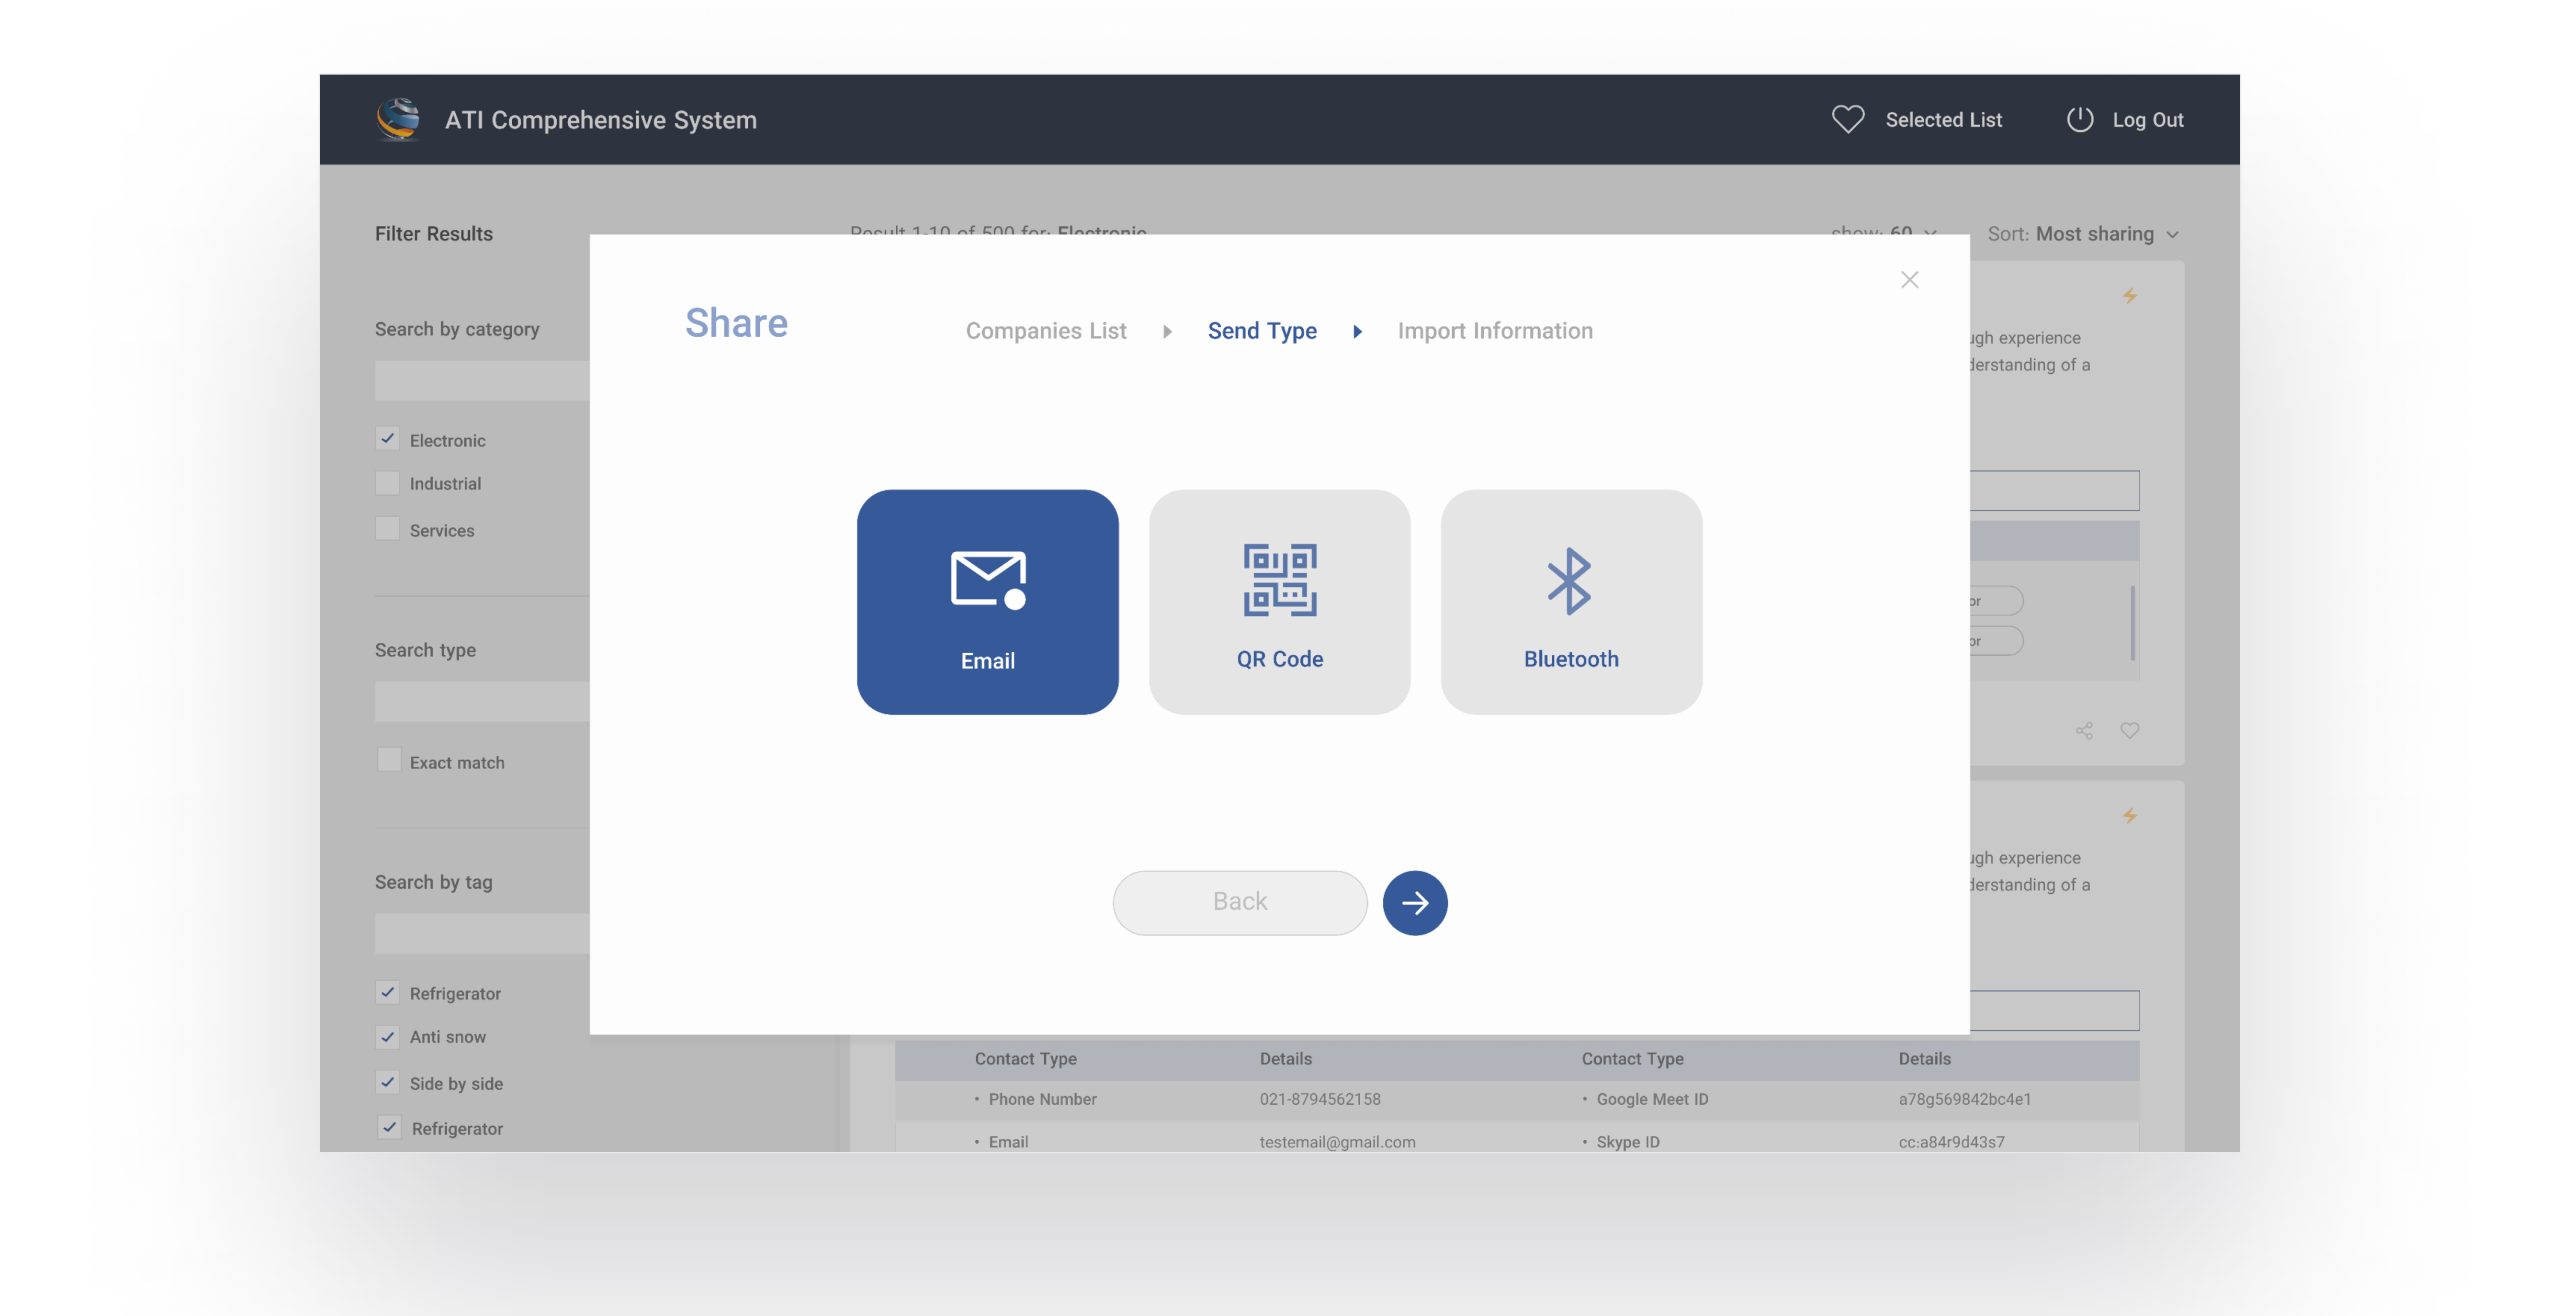Pick the Bluetooth sharing option
The width and height of the screenshot is (2560, 1316).
(1570, 601)
